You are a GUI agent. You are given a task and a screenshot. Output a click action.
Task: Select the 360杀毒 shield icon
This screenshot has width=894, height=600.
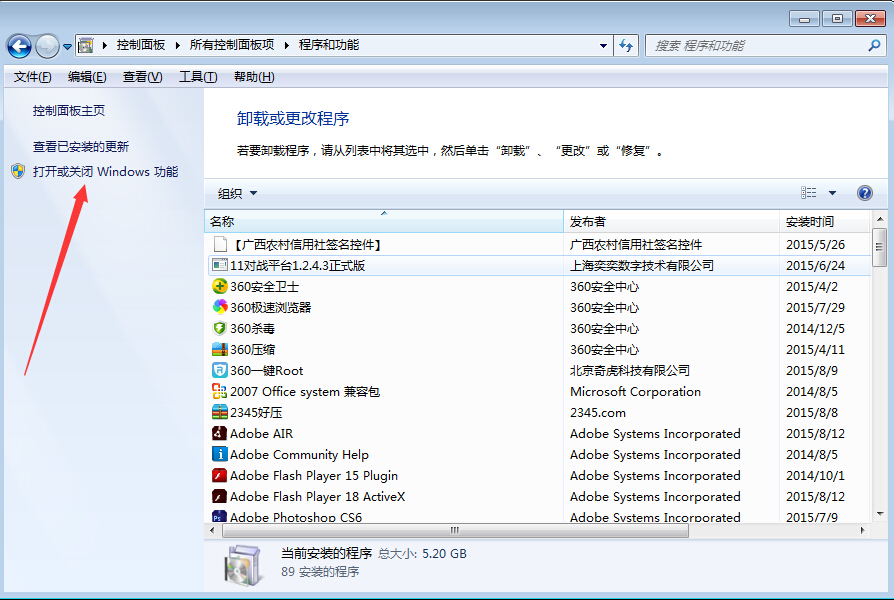click(x=220, y=329)
